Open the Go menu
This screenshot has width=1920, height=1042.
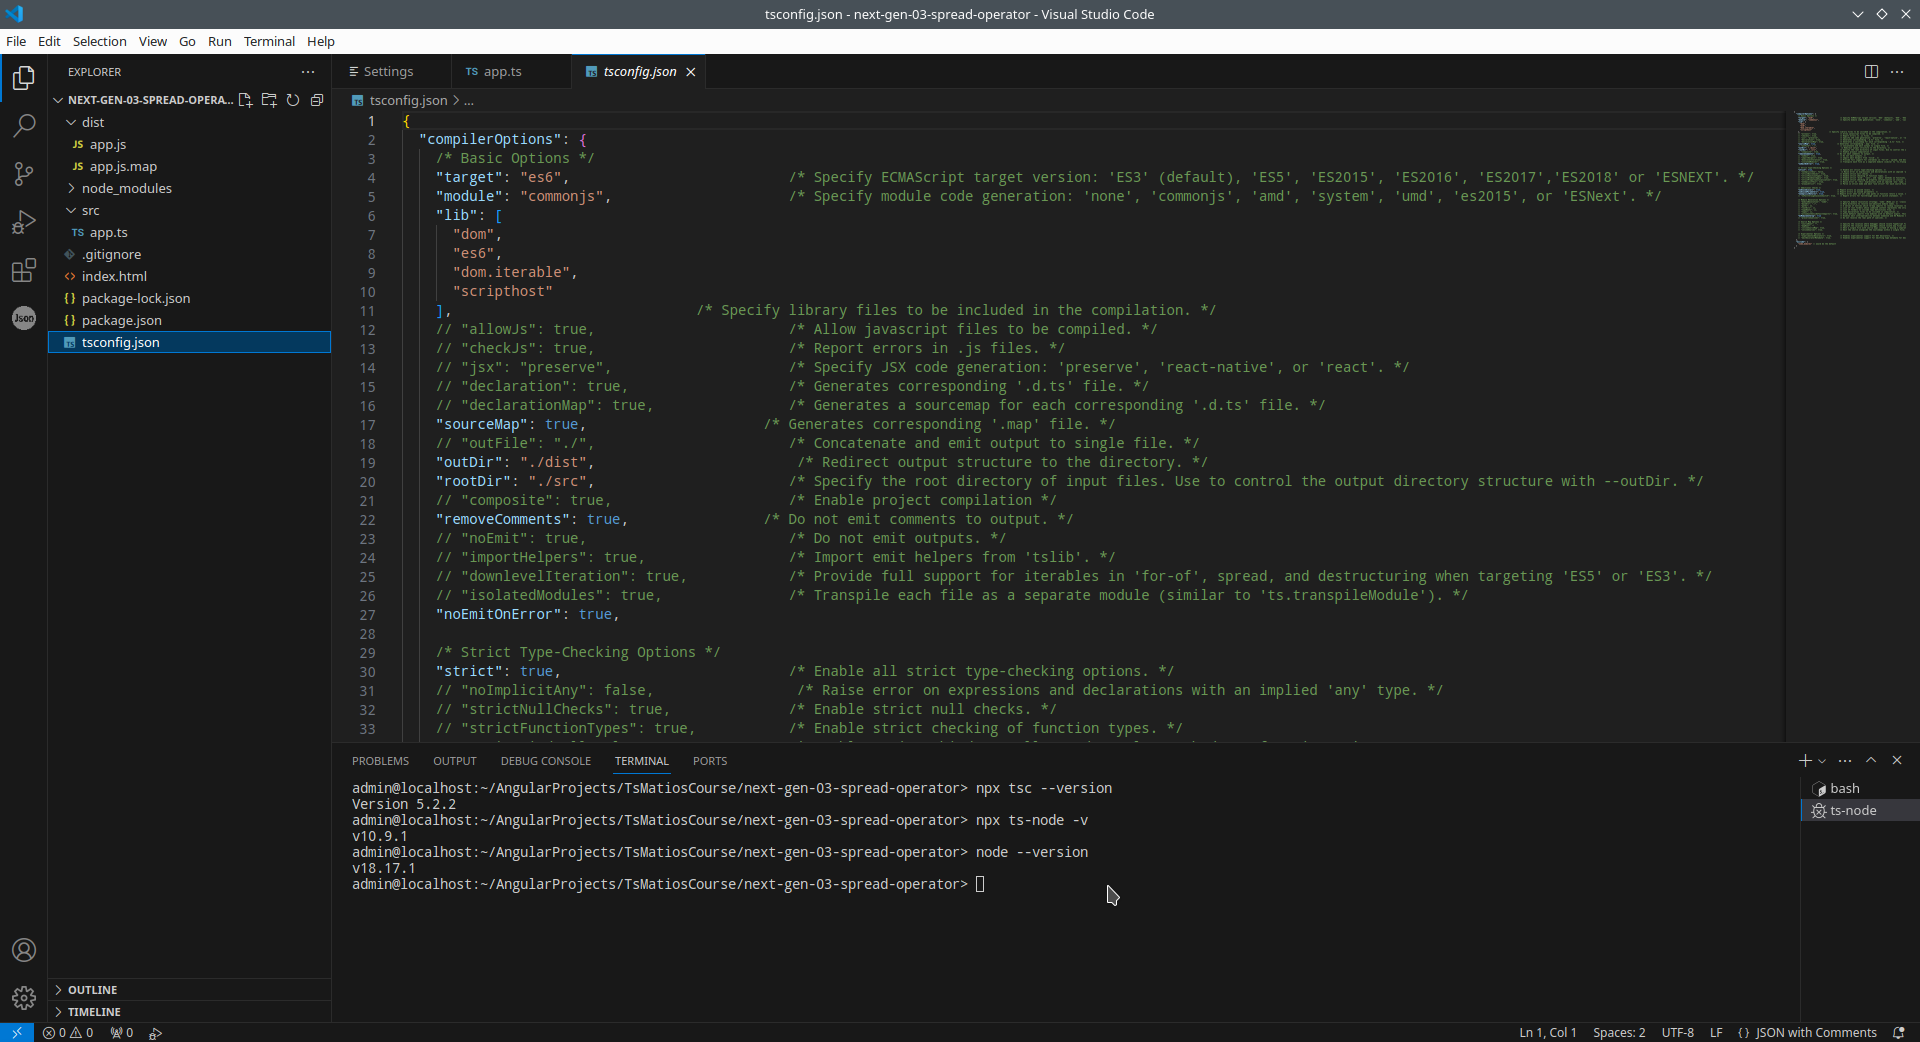coord(187,41)
